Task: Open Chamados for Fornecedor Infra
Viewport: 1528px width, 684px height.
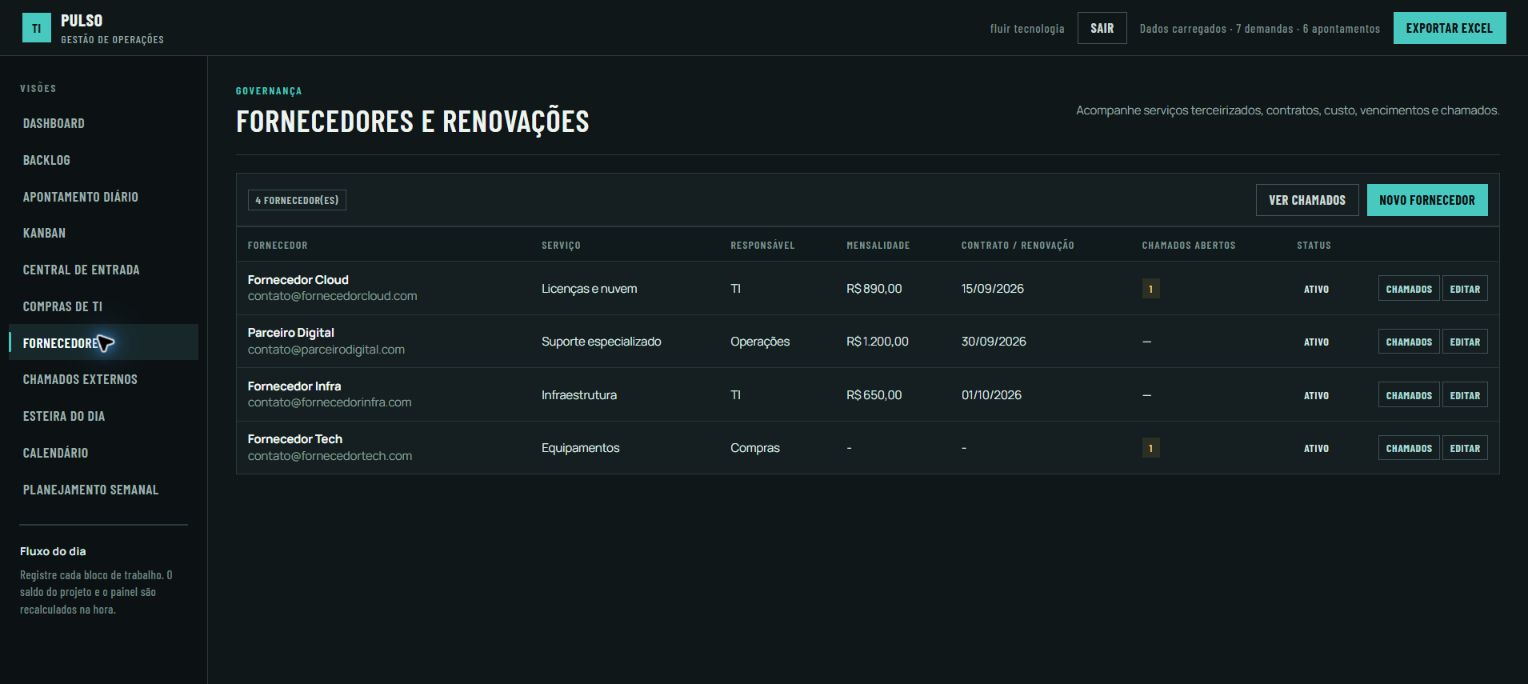Action: pos(1409,395)
